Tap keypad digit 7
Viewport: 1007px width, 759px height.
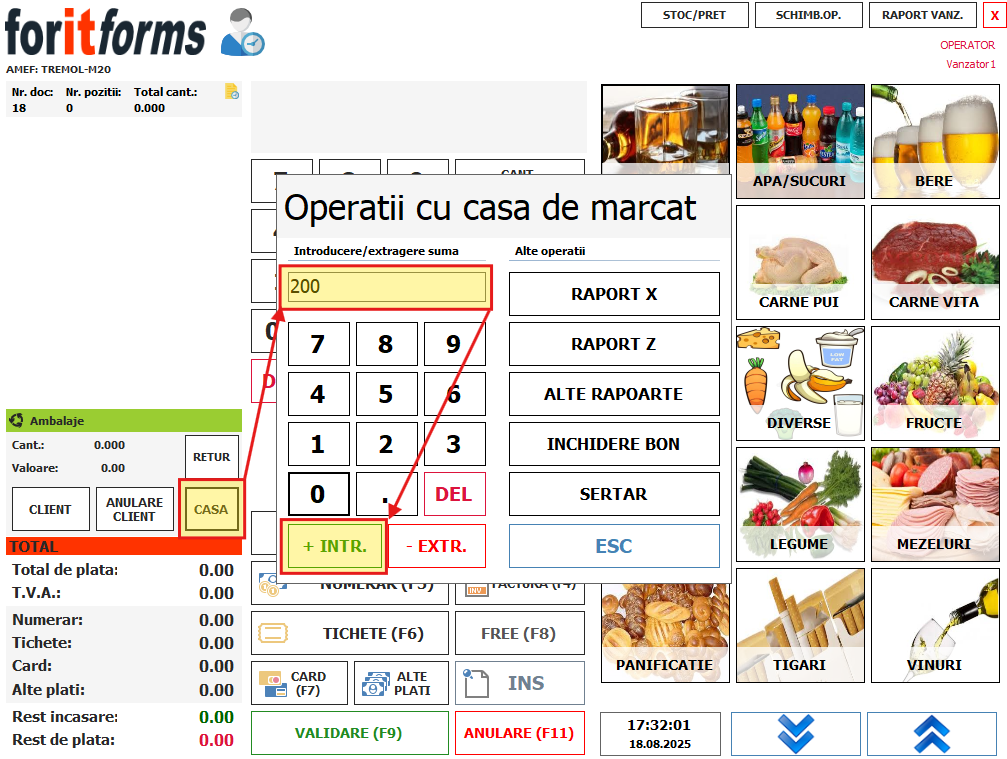point(319,344)
